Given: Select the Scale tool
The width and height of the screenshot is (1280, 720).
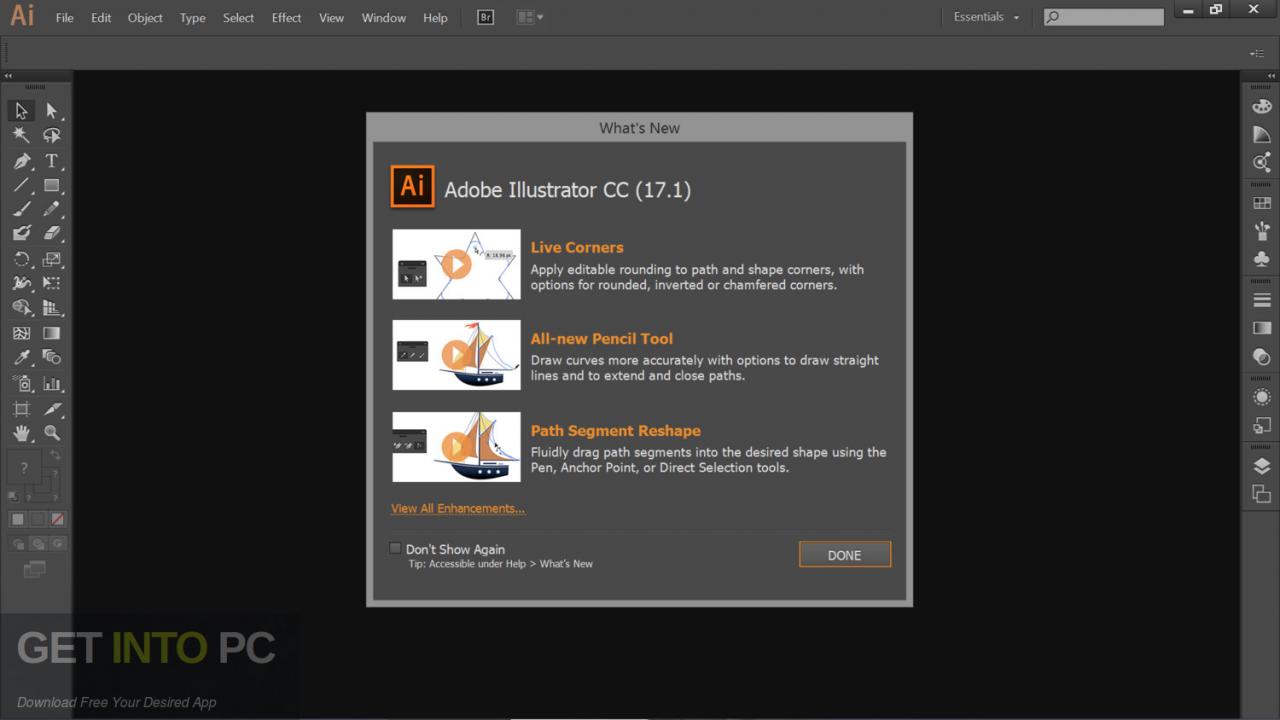Looking at the screenshot, I should pyautogui.click(x=52, y=259).
